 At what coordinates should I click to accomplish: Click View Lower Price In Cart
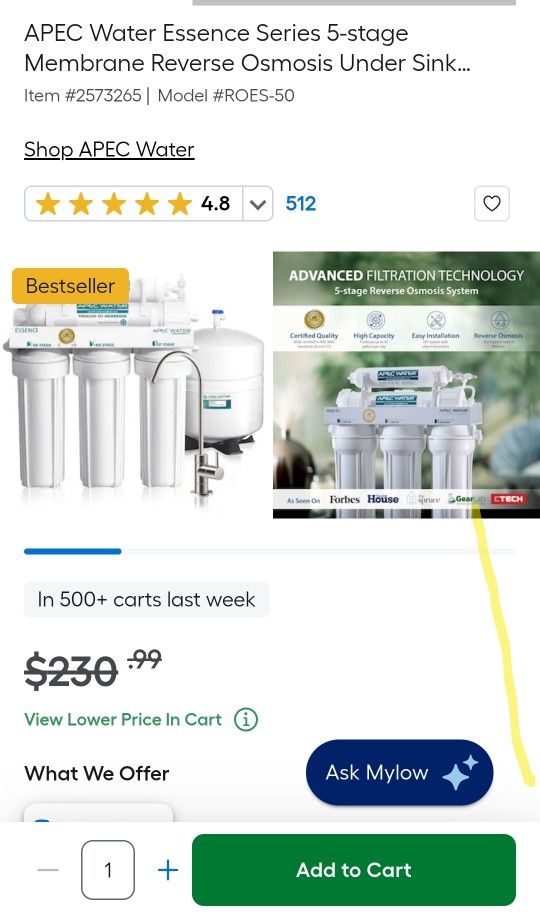pos(123,719)
